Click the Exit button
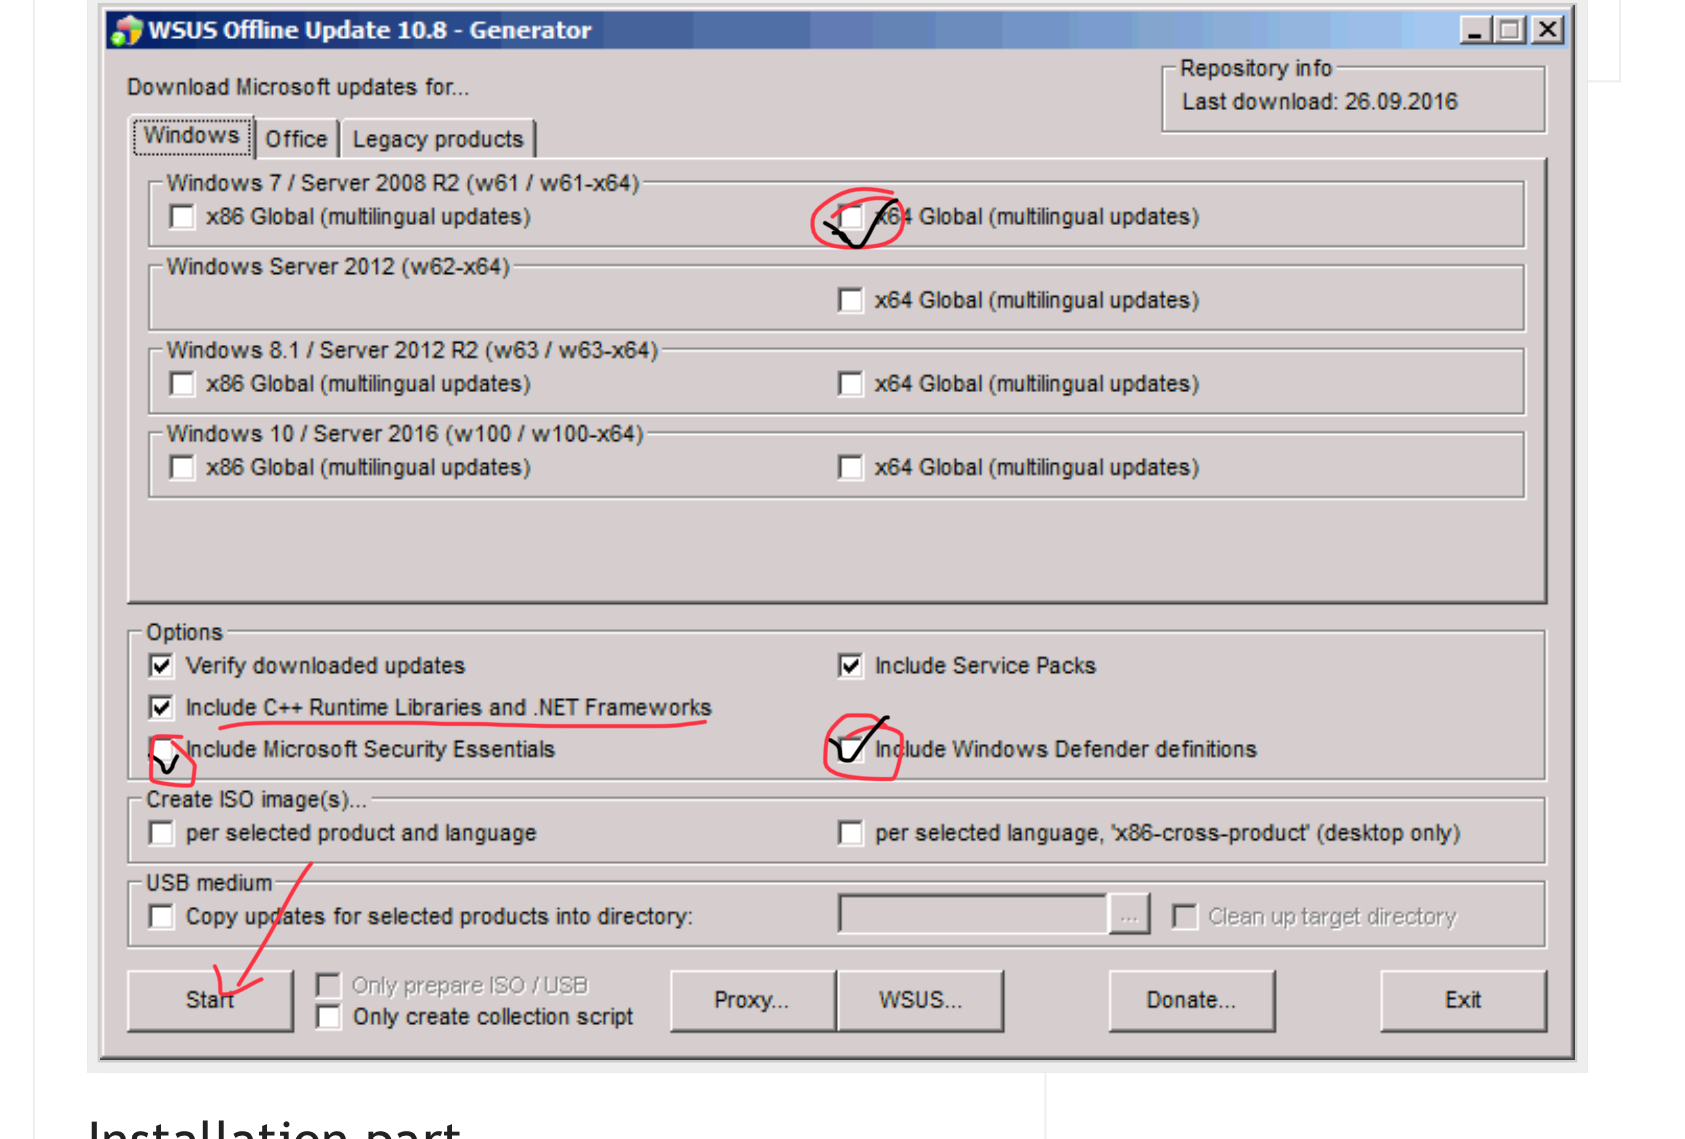Viewport: 1685px width, 1139px height. [x=1463, y=1000]
